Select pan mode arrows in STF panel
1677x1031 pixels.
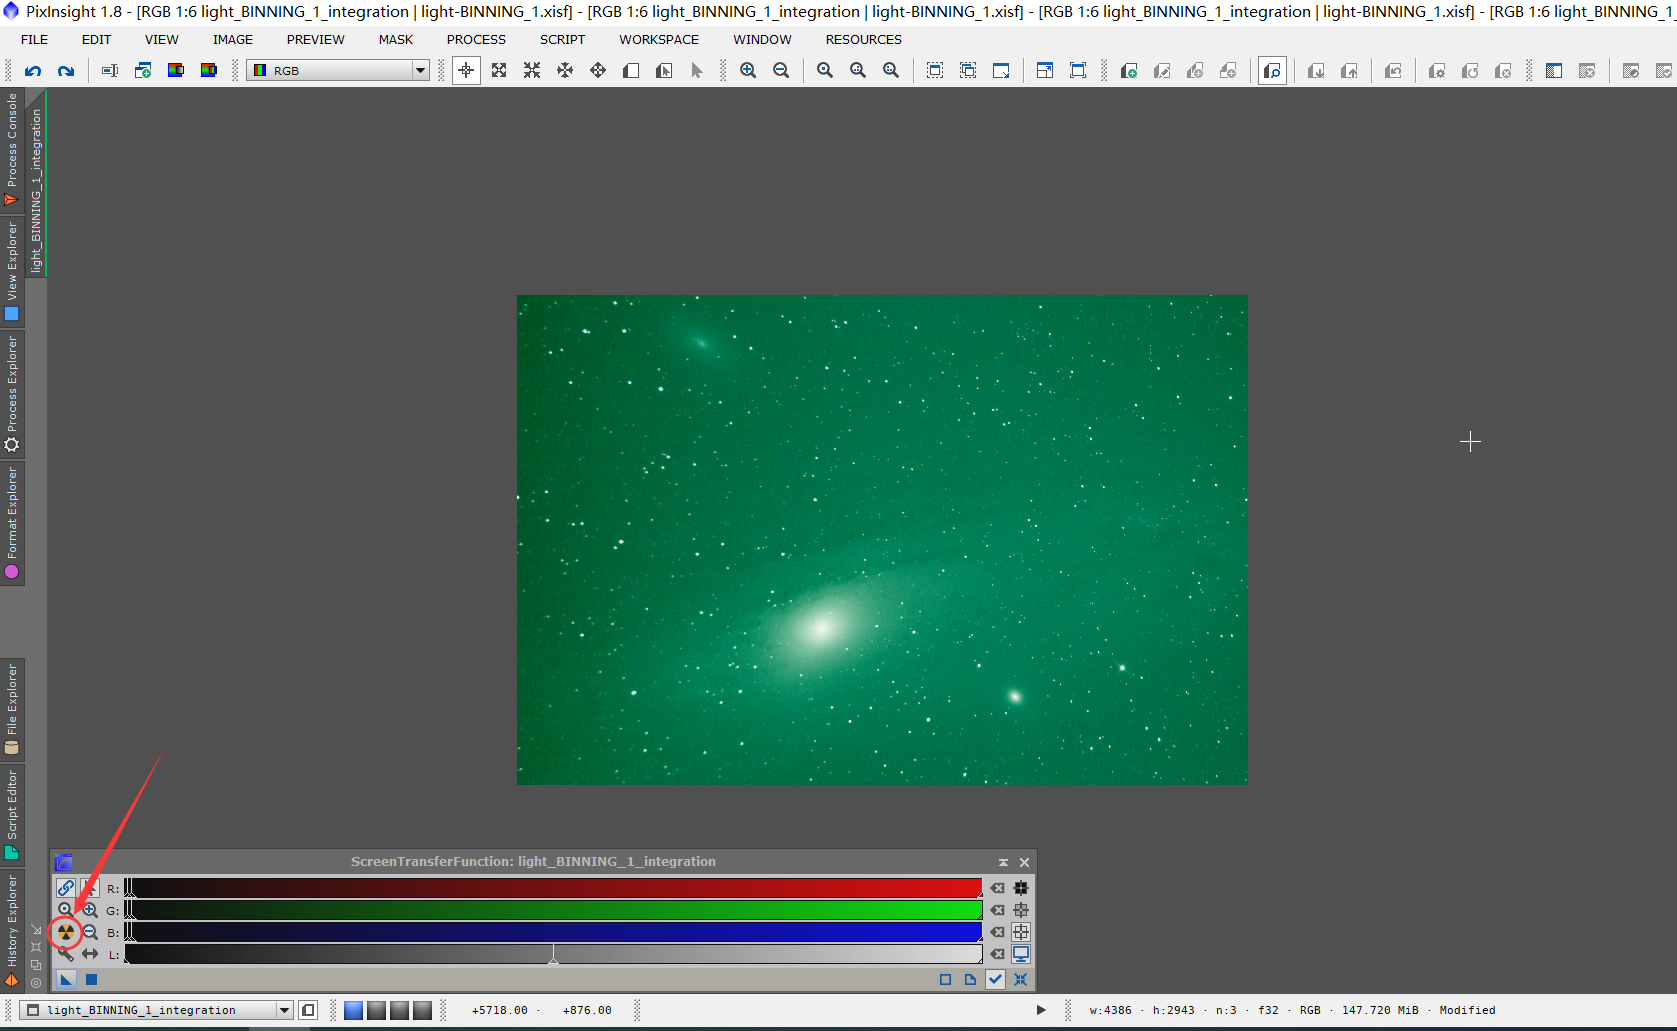[90, 954]
